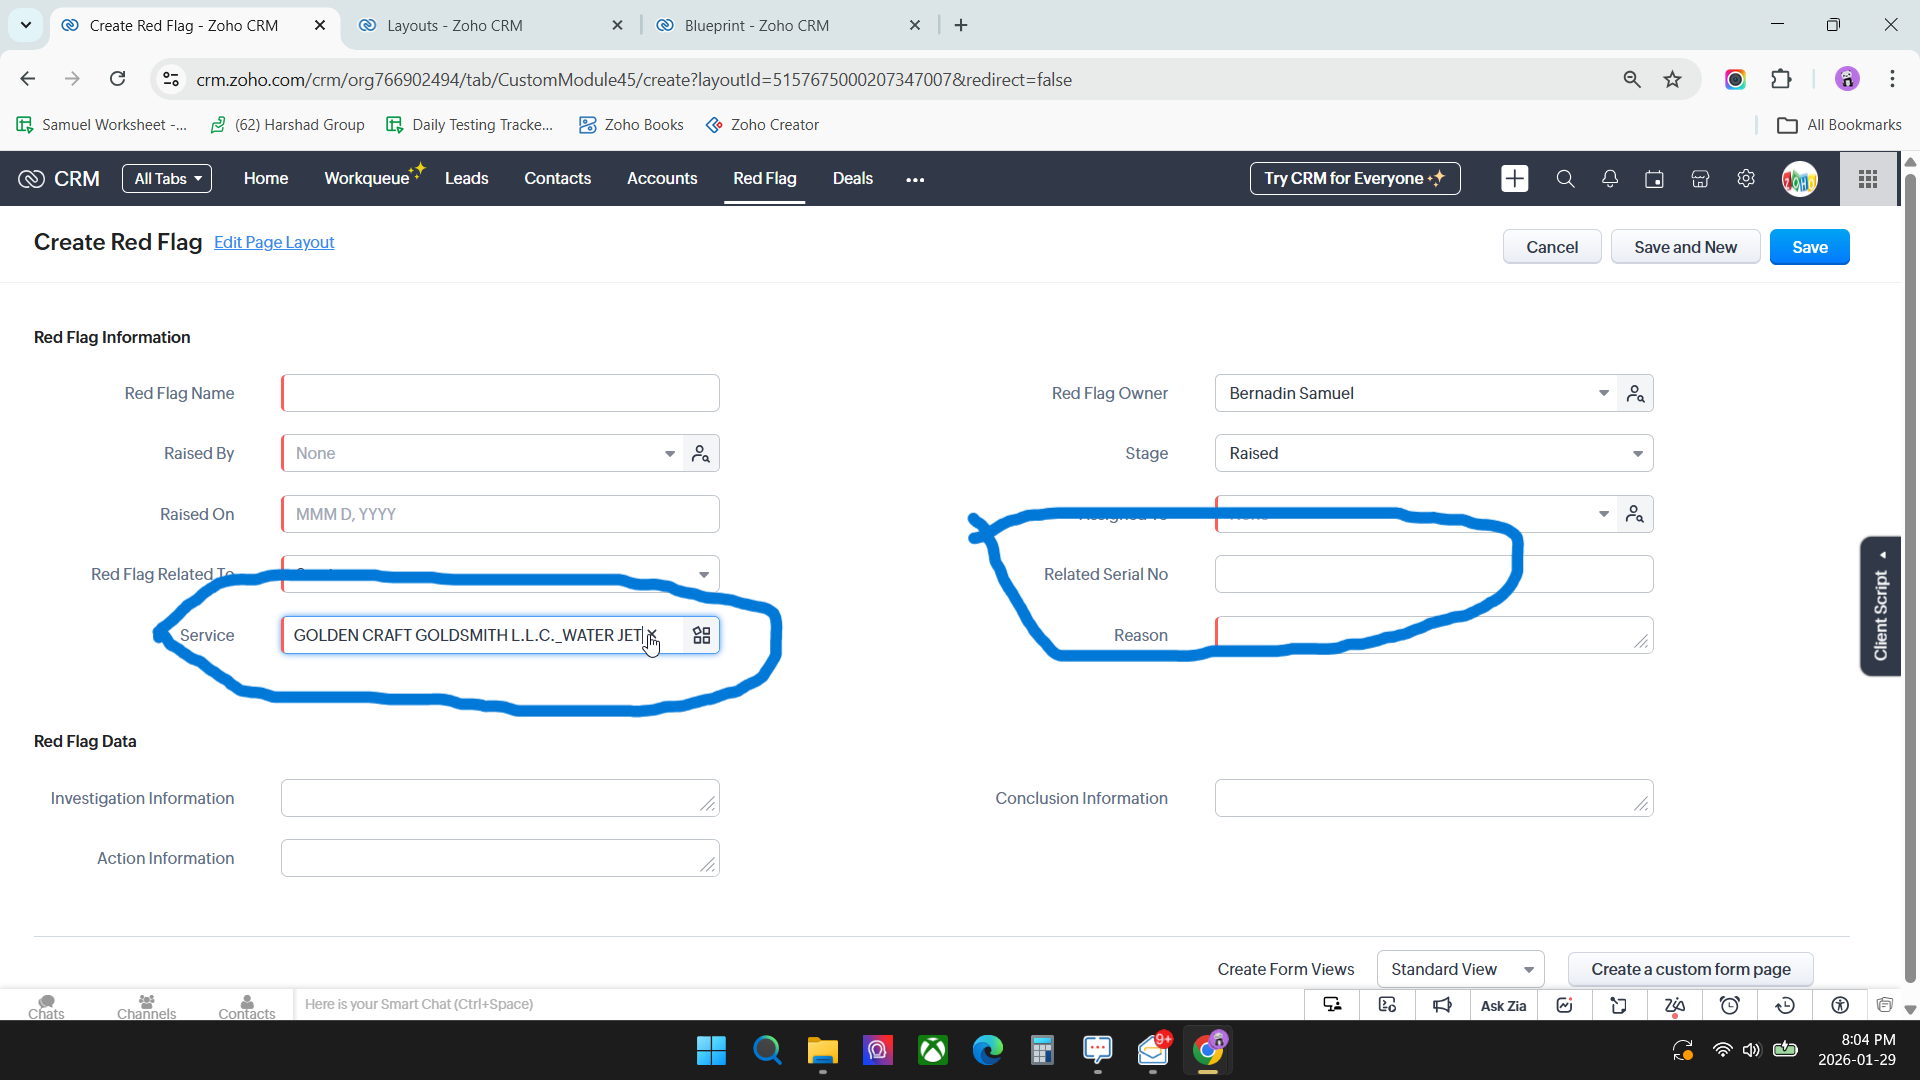The width and height of the screenshot is (1920, 1080).
Task: Open the Zoho apps grid icon
Action: (1868, 179)
